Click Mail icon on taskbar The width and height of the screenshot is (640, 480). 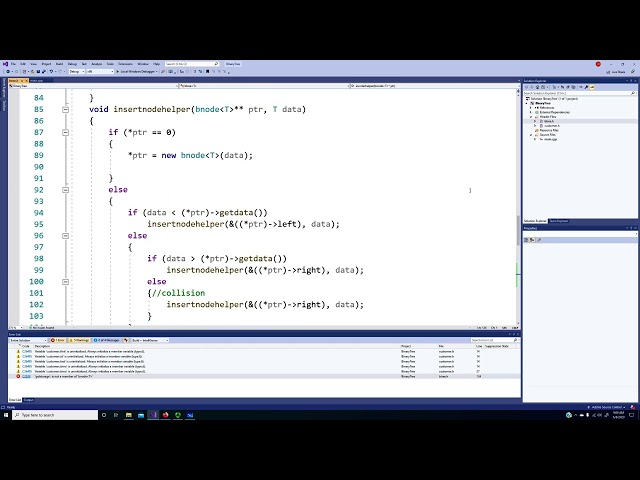pos(141,415)
